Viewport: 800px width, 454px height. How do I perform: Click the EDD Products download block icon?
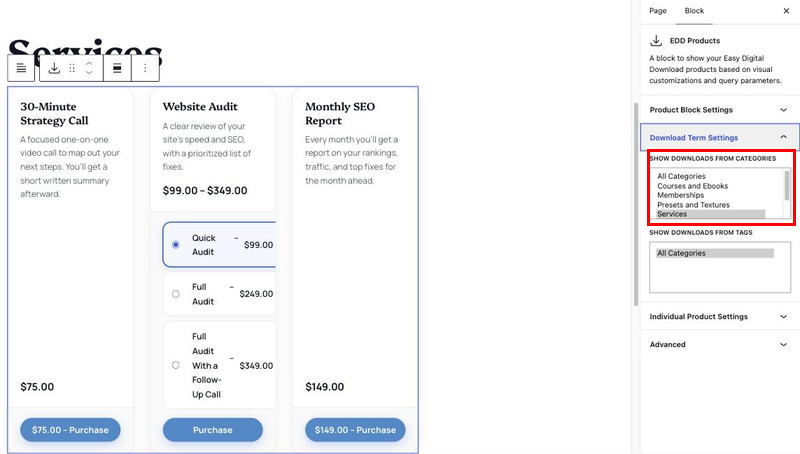[54, 68]
